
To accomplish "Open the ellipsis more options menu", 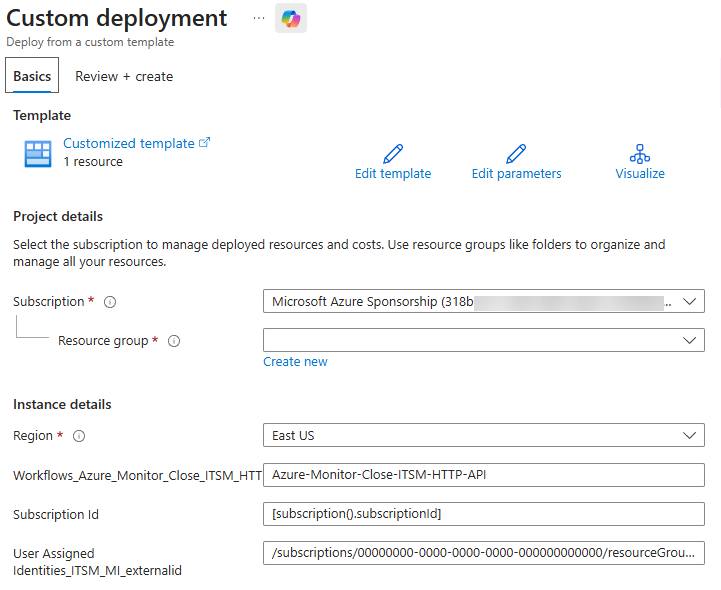I will (259, 18).
